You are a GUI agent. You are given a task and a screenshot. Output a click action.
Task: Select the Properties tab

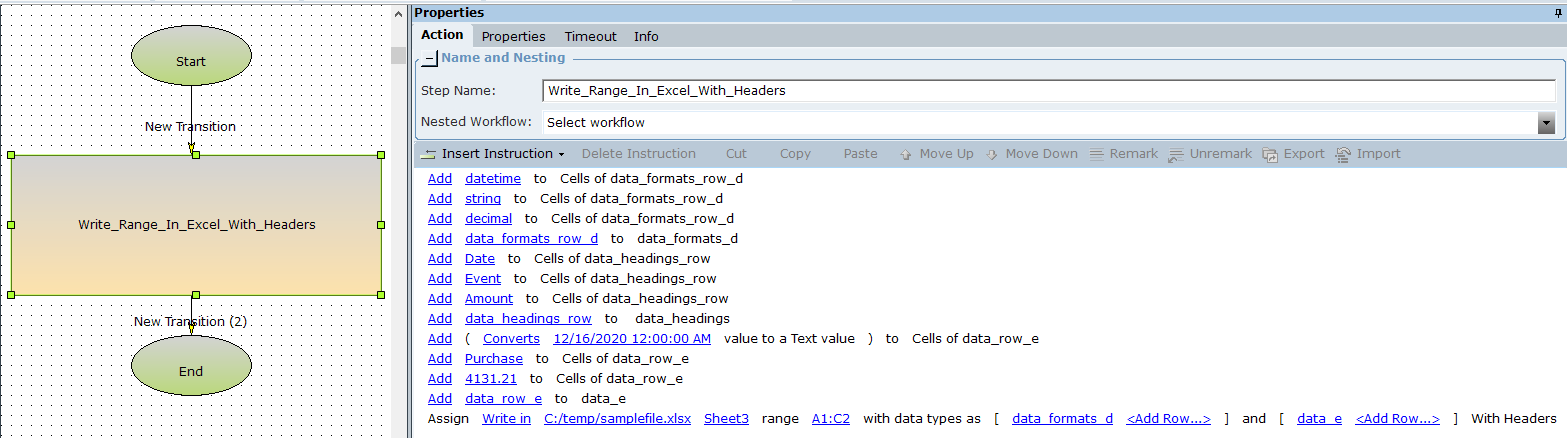click(513, 36)
